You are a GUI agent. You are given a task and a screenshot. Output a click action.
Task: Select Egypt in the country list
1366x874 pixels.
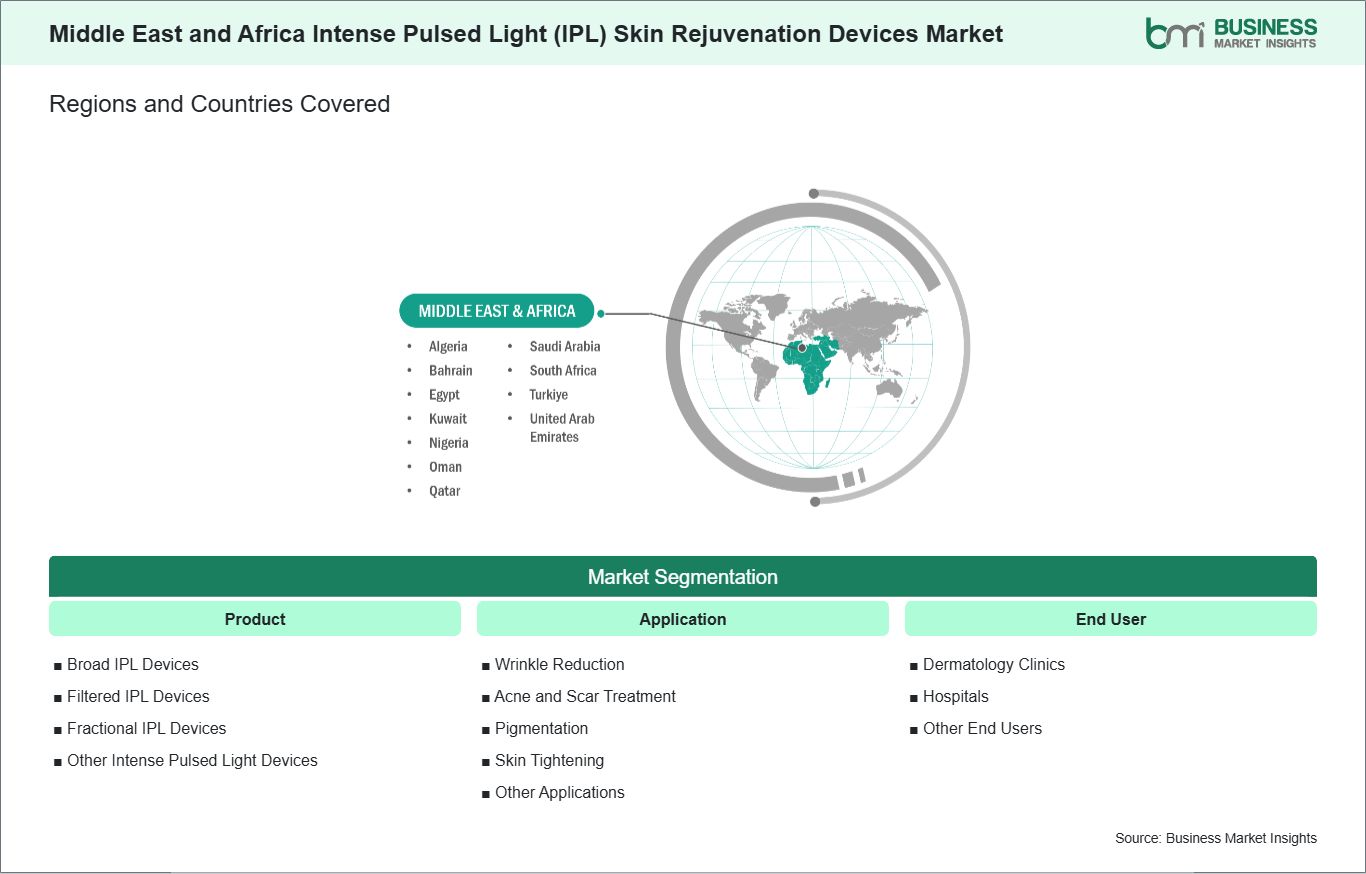(445, 394)
